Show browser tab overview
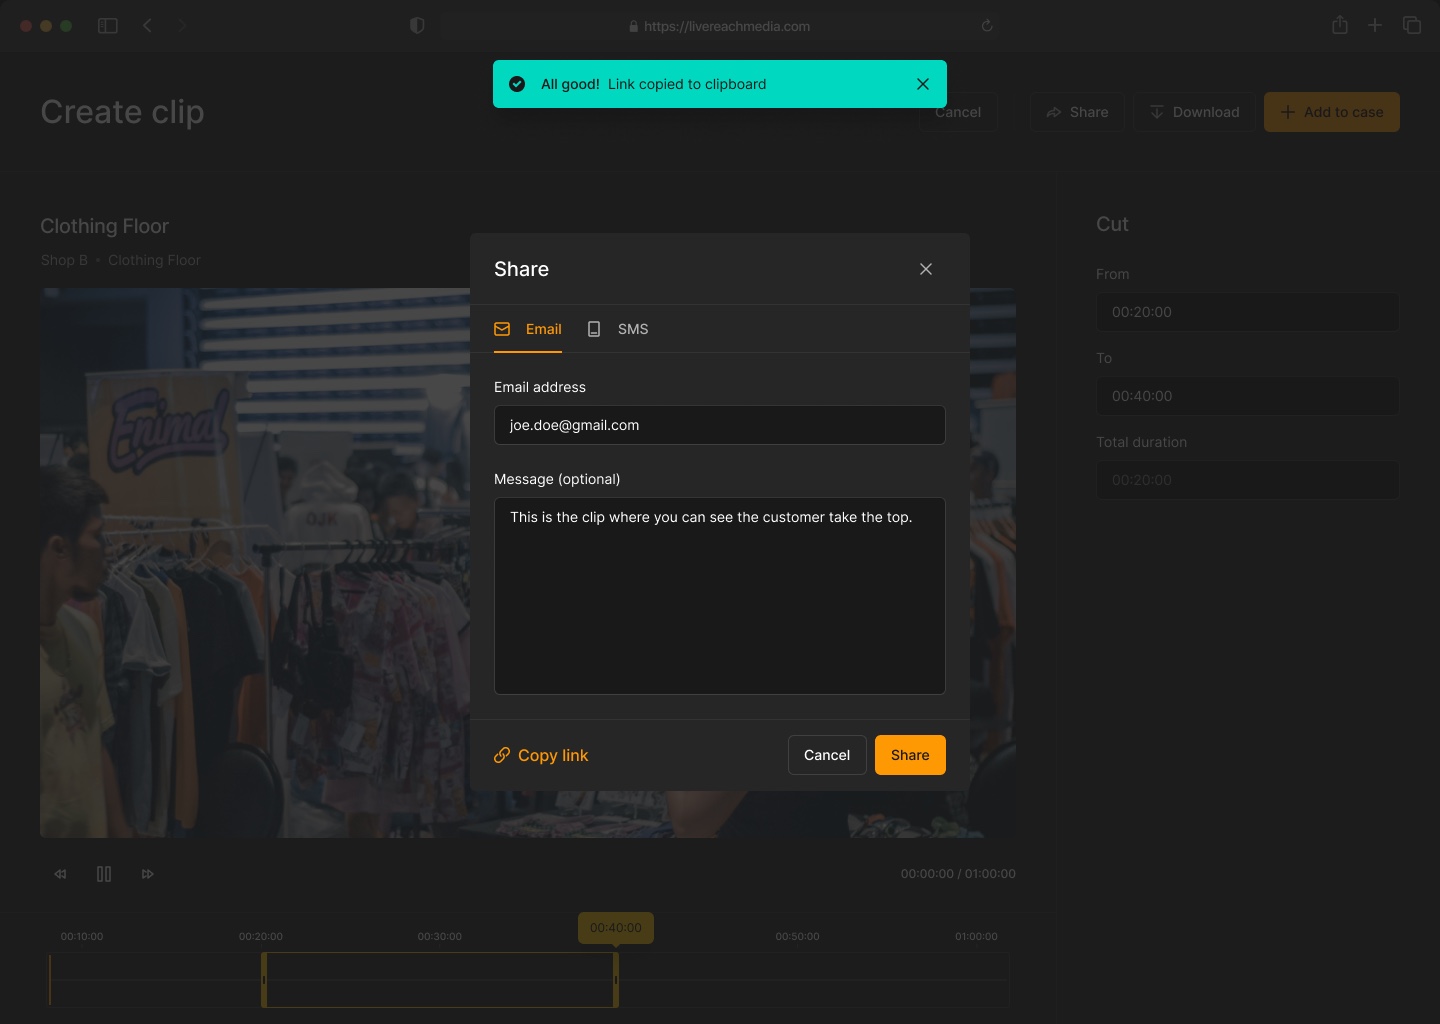This screenshot has height=1024, width=1440. pyautogui.click(x=1412, y=25)
